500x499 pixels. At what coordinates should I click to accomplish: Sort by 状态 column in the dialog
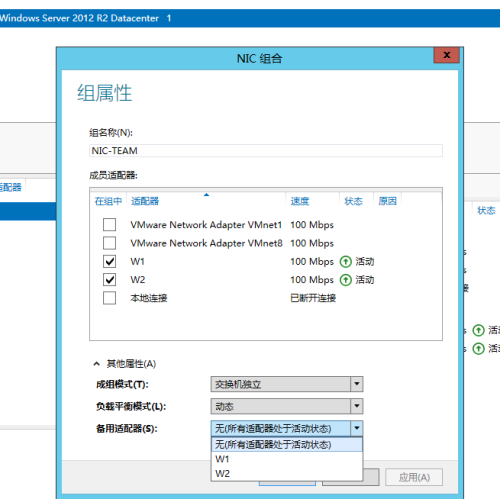[x=353, y=201]
